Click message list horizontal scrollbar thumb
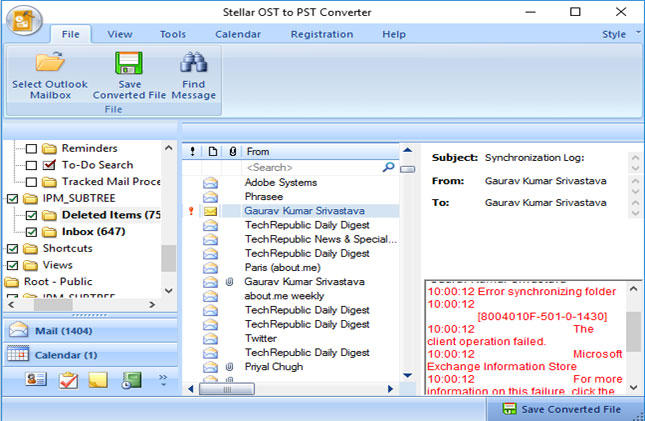The image size is (645, 421). (x=227, y=389)
